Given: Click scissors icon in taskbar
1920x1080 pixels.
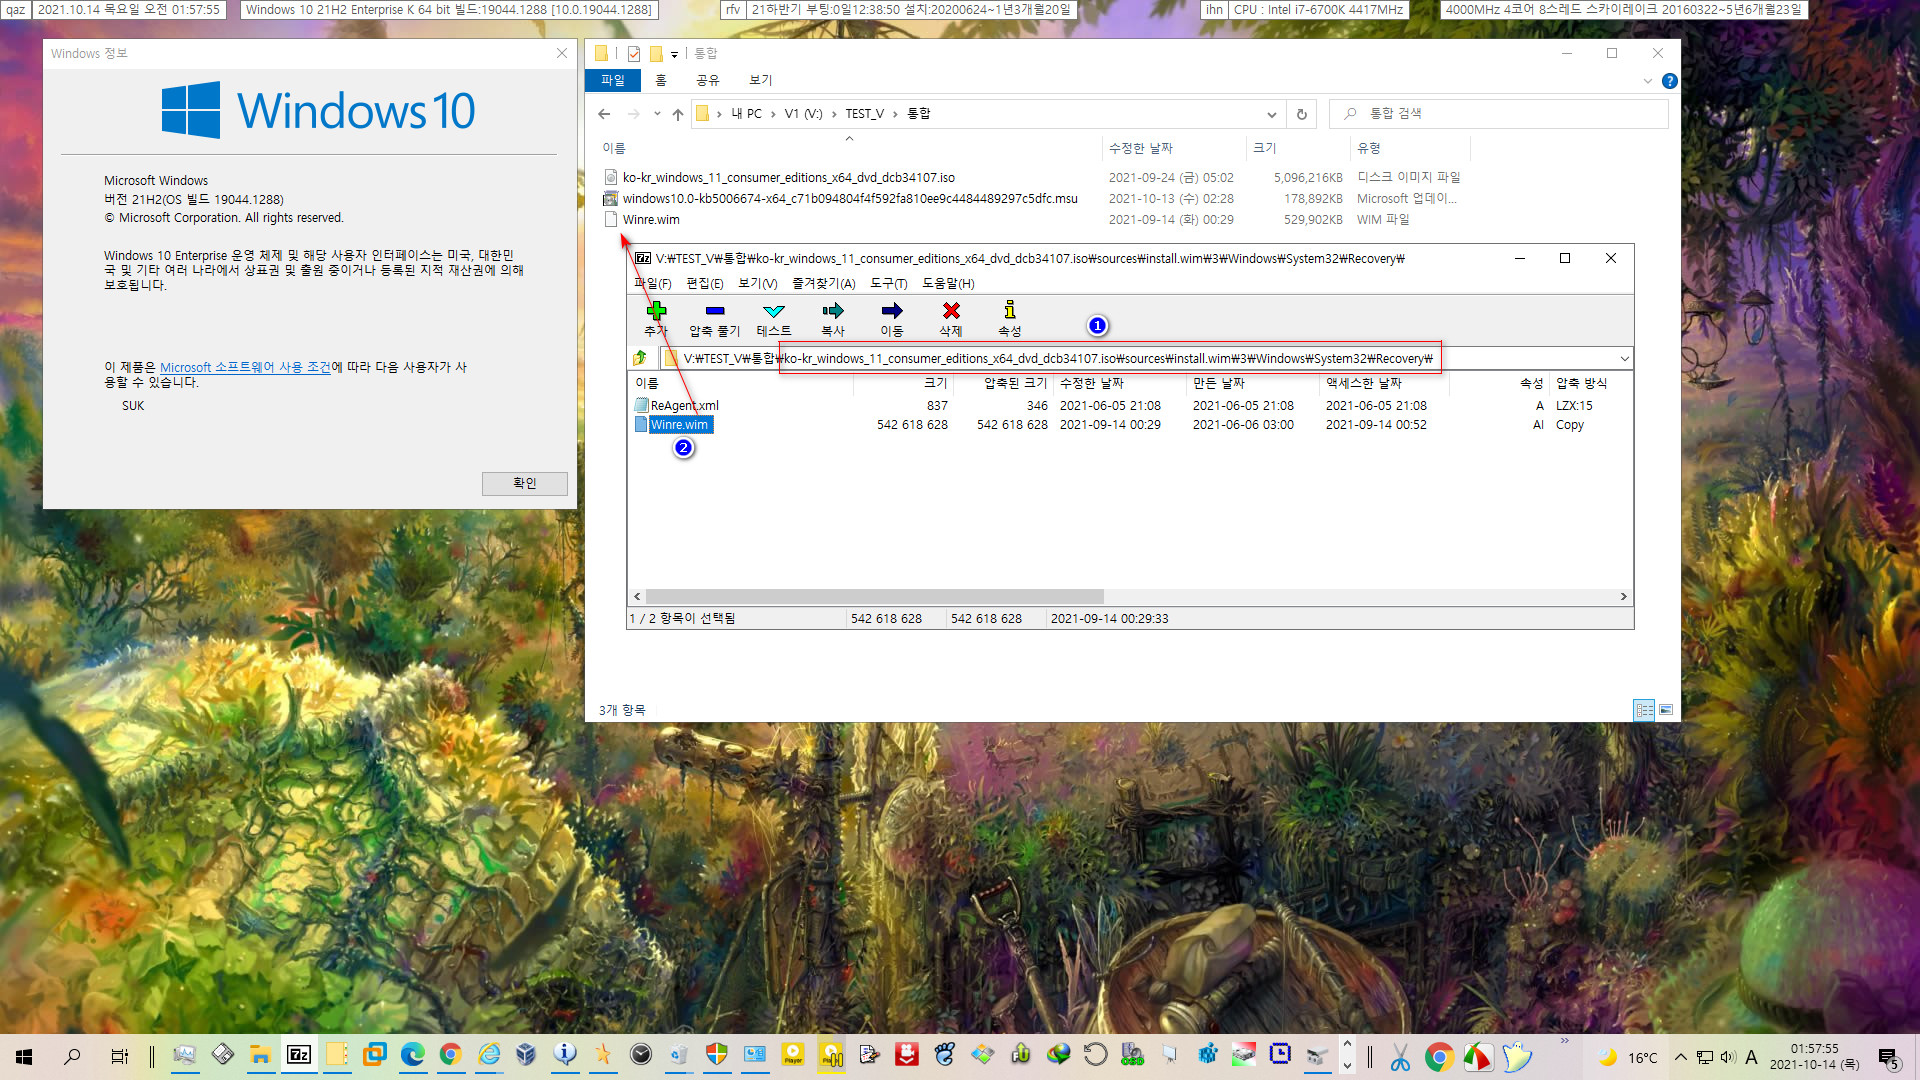Looking at the screenshot, I should (1400, 1057).
